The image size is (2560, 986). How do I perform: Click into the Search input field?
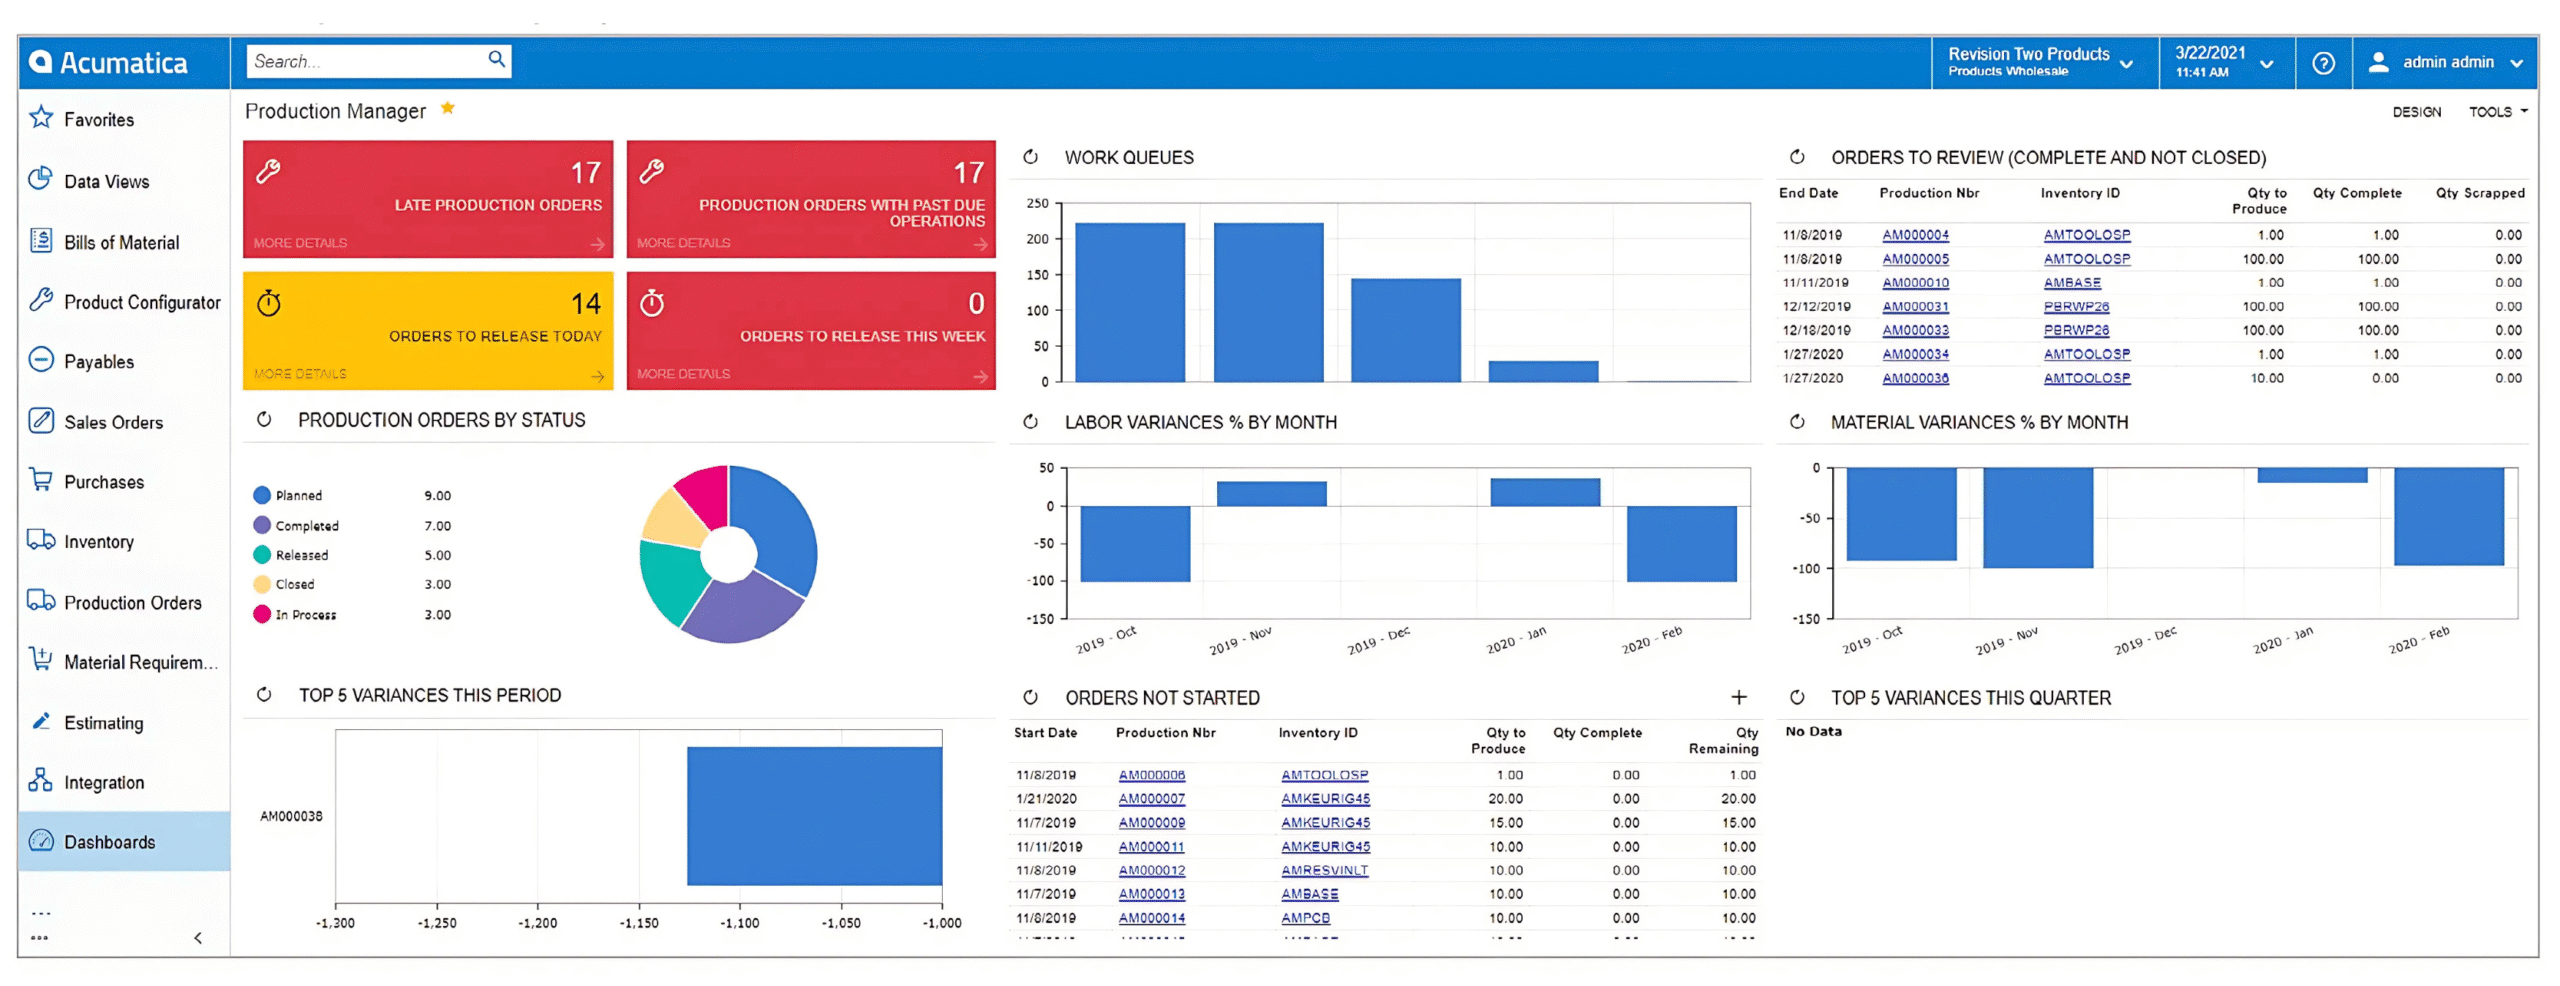tap(365, 61)
